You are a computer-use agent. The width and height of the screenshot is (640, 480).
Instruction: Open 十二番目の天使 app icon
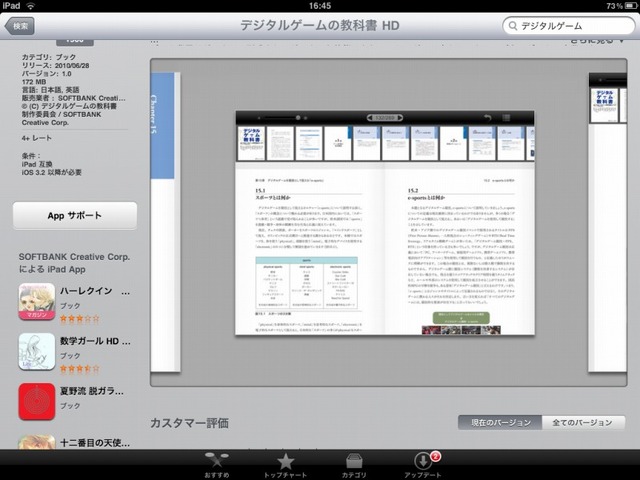point(37,442)
